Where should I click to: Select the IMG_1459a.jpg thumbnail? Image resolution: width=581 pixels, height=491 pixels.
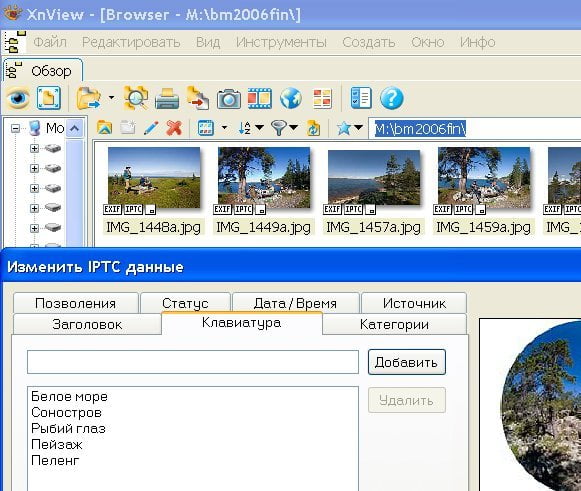(x=484, y=178)
